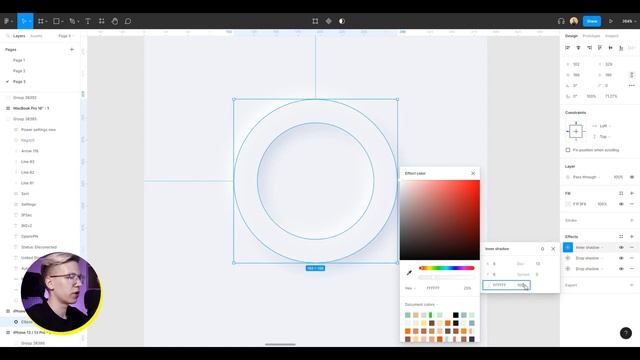The width and height of the screenshot is (640, 360).
Task: Add a new page with plus icon
Action: pyautogui.click(x=72, y=49)
